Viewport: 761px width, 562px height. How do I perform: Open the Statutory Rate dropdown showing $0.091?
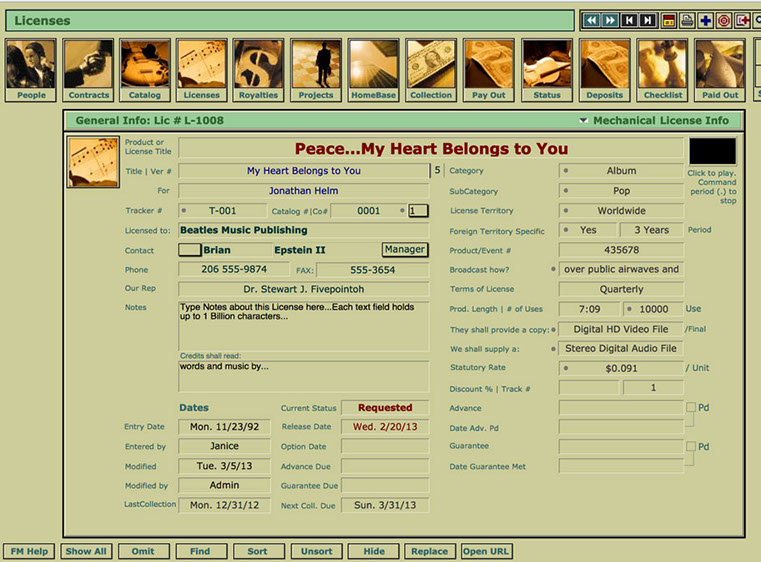pos(621,368)
